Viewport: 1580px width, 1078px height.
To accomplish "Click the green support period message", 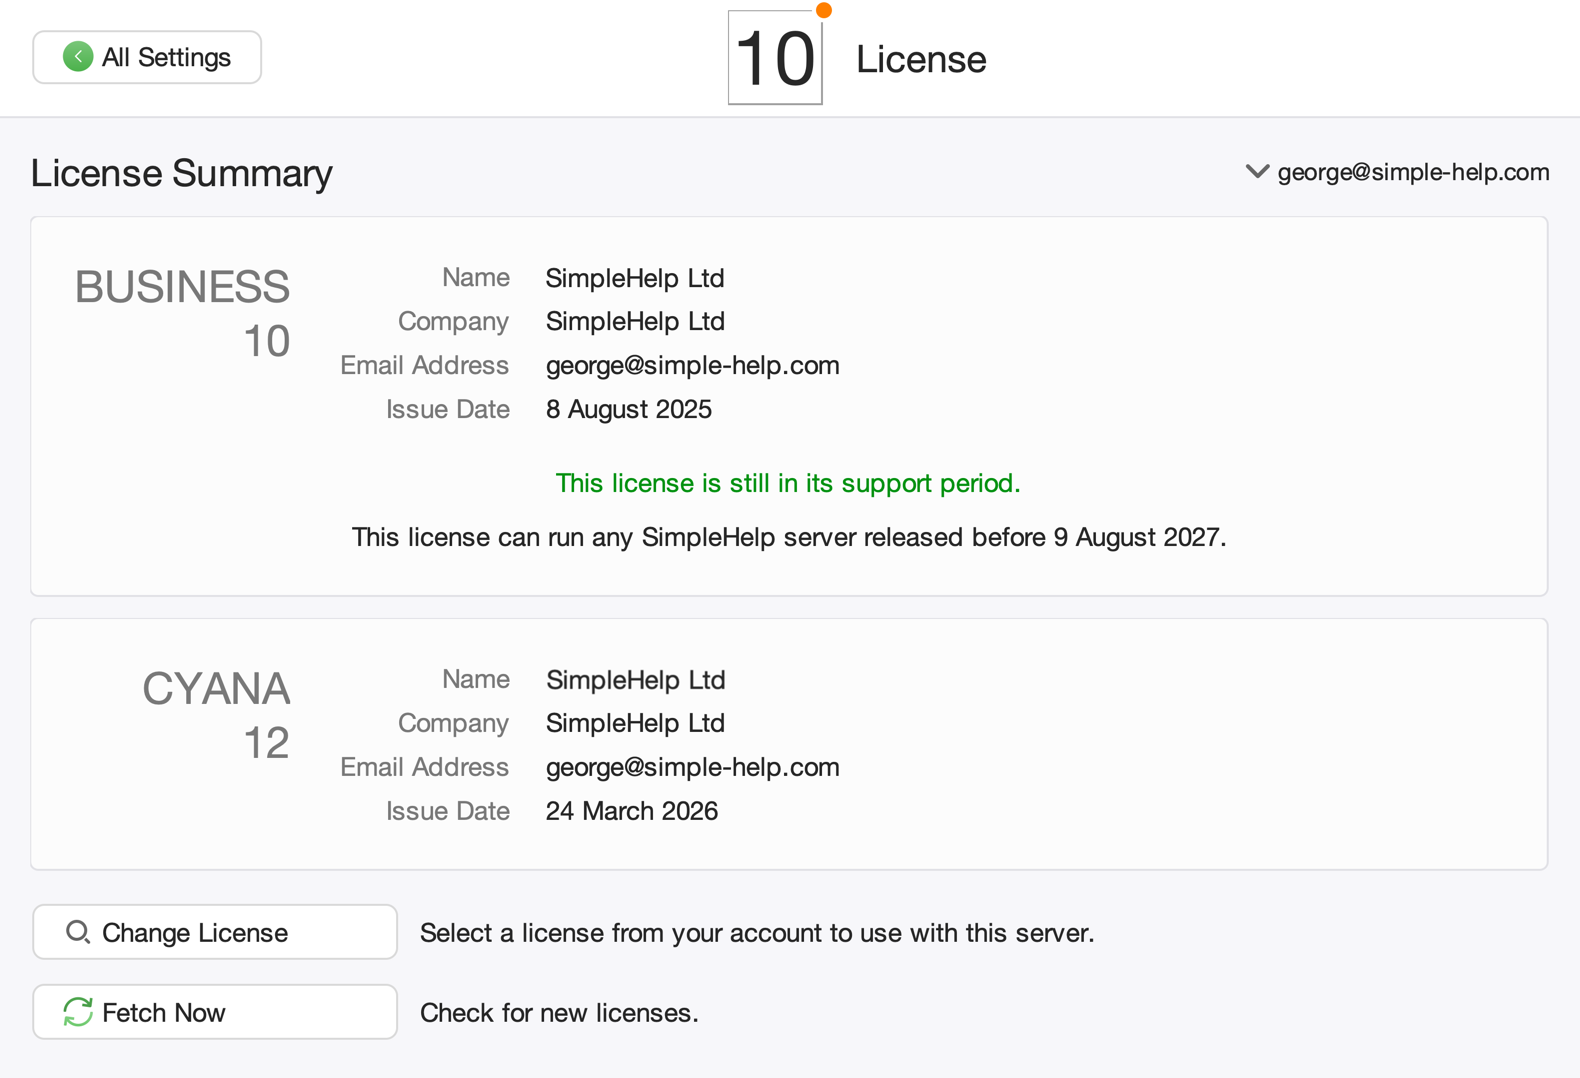I will pyautogui.click(x=788, y=483).
